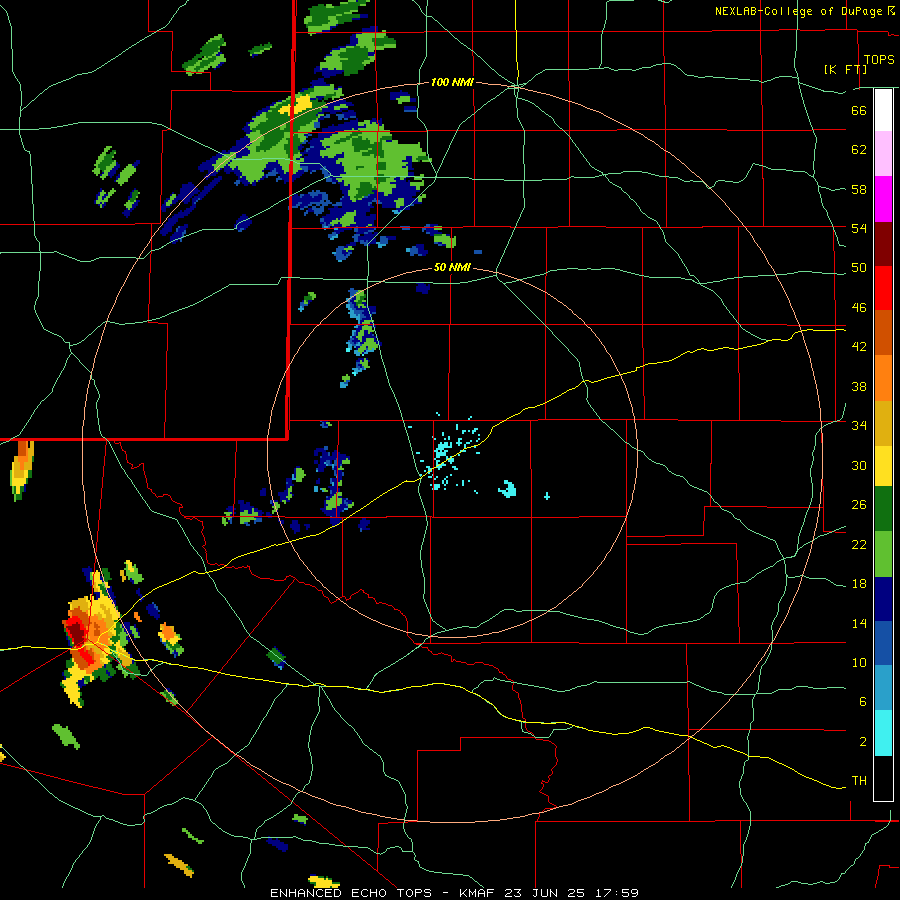Click the 66 value on the legend
Screen dimensions: 900x900
coord(859,111)
